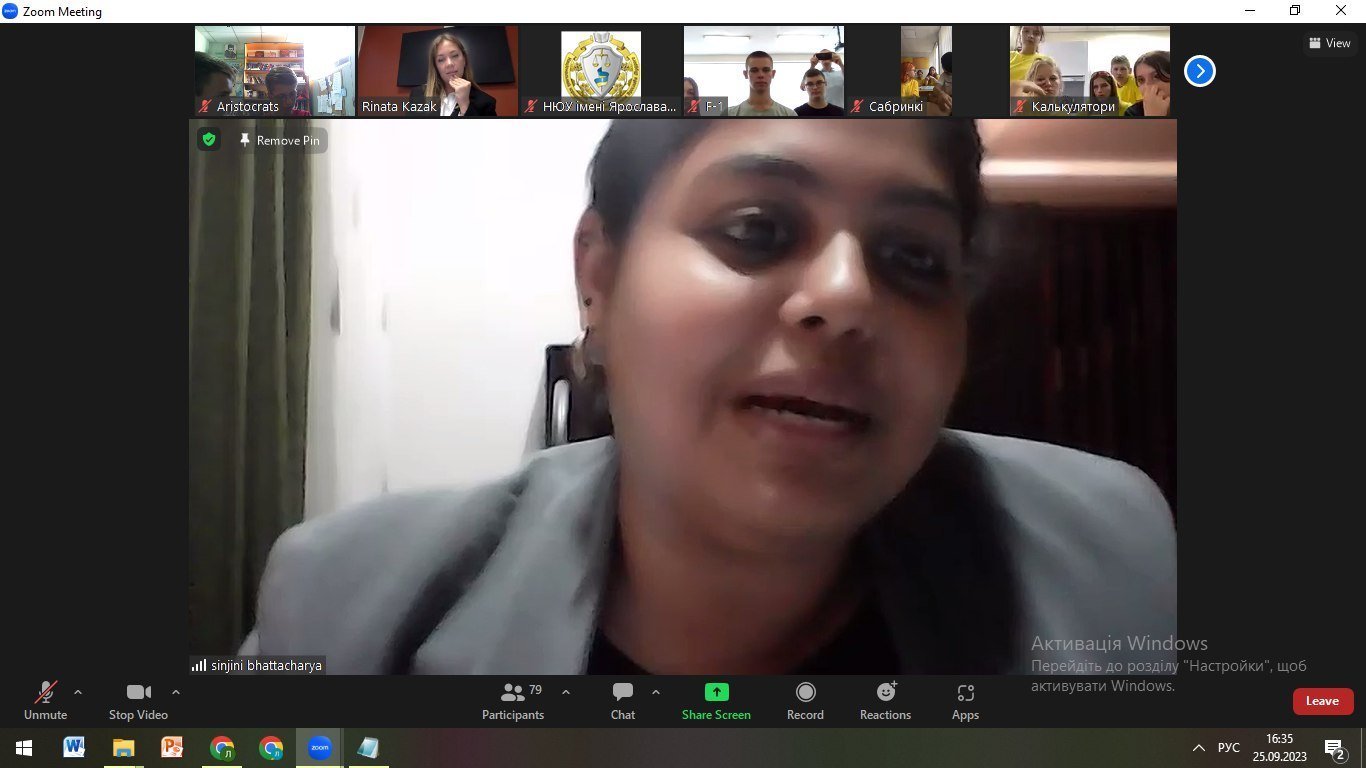Show next page of participant thumbnails

coord(1199,71)
